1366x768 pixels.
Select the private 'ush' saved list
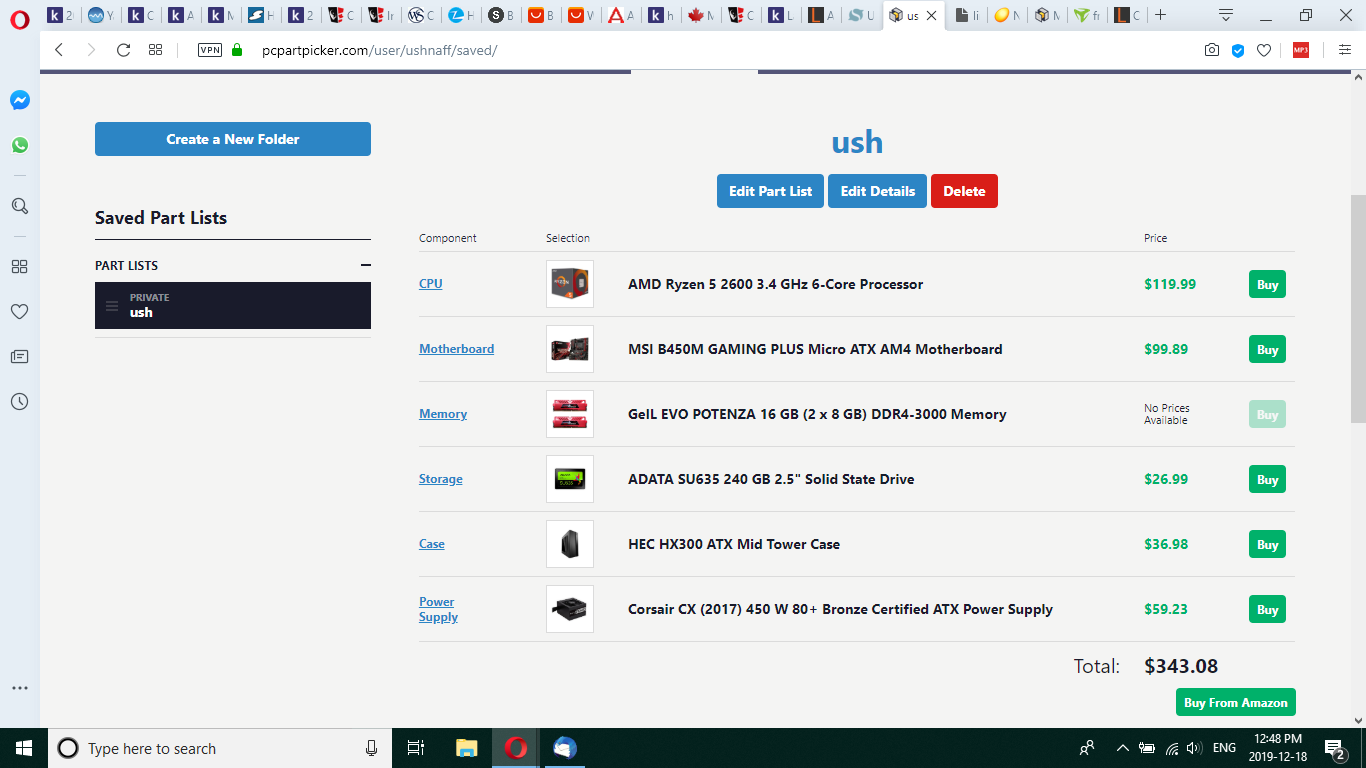point(233,305)
